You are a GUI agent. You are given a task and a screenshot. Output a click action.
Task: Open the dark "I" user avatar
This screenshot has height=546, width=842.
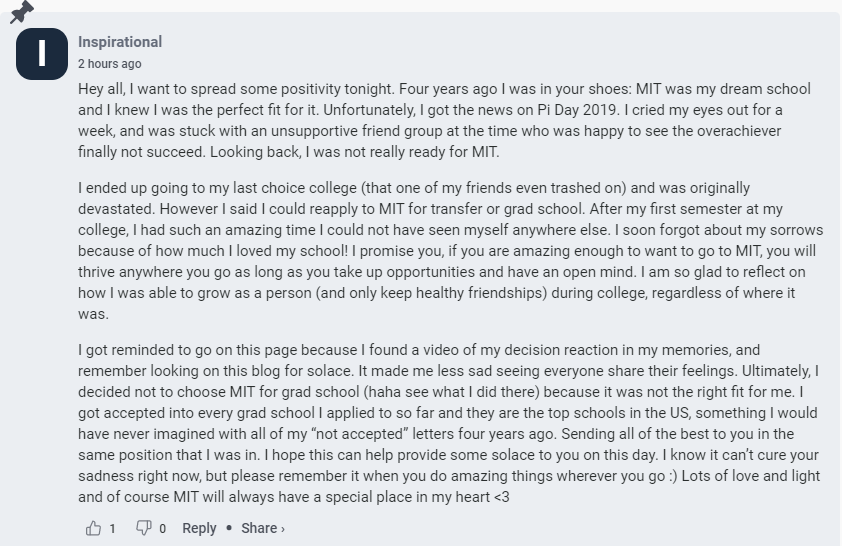(x=42, y=54)
